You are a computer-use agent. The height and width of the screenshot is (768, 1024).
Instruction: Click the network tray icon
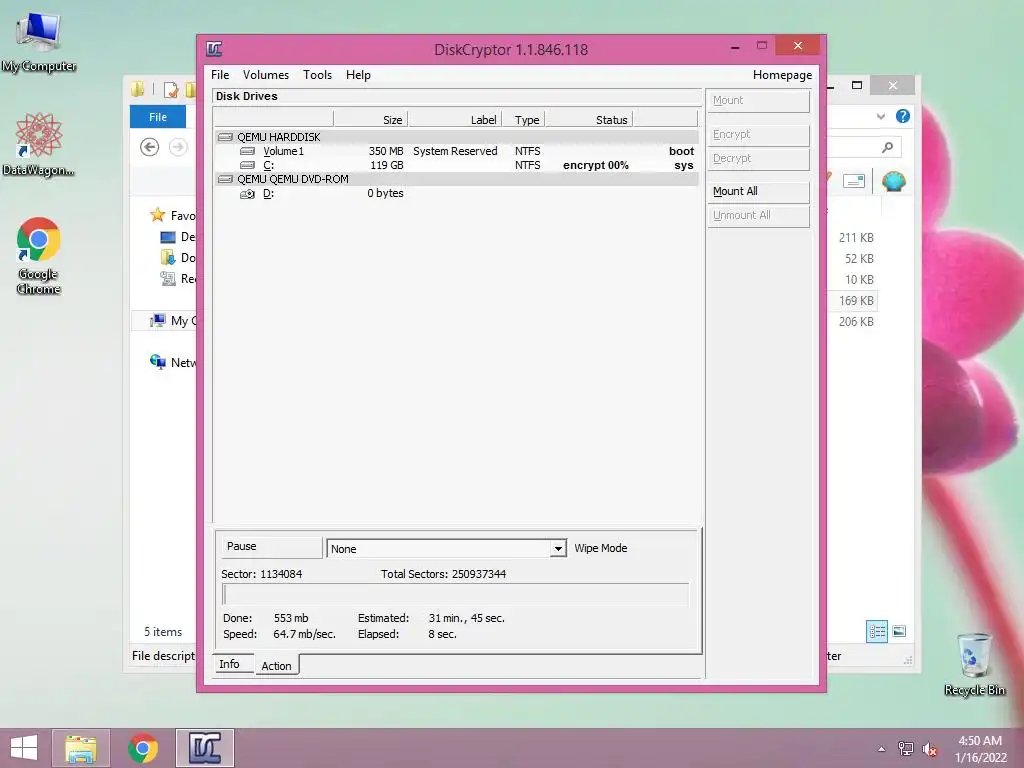point(905,748)
